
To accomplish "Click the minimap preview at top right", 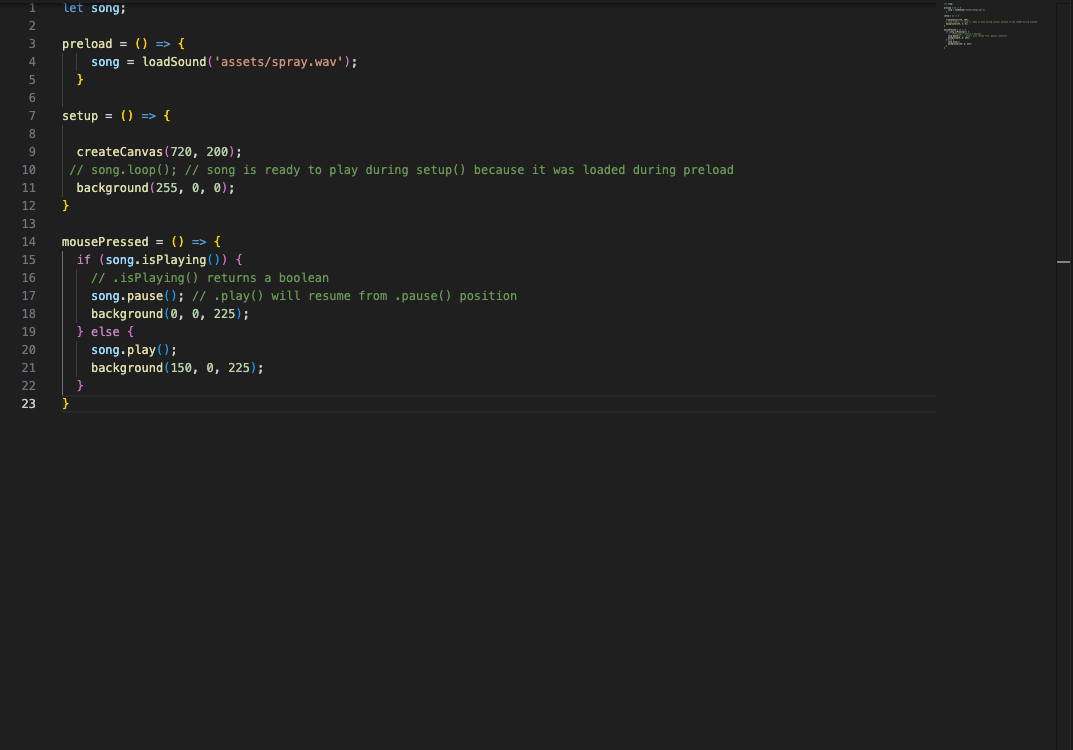I will (x=990, y=25).
